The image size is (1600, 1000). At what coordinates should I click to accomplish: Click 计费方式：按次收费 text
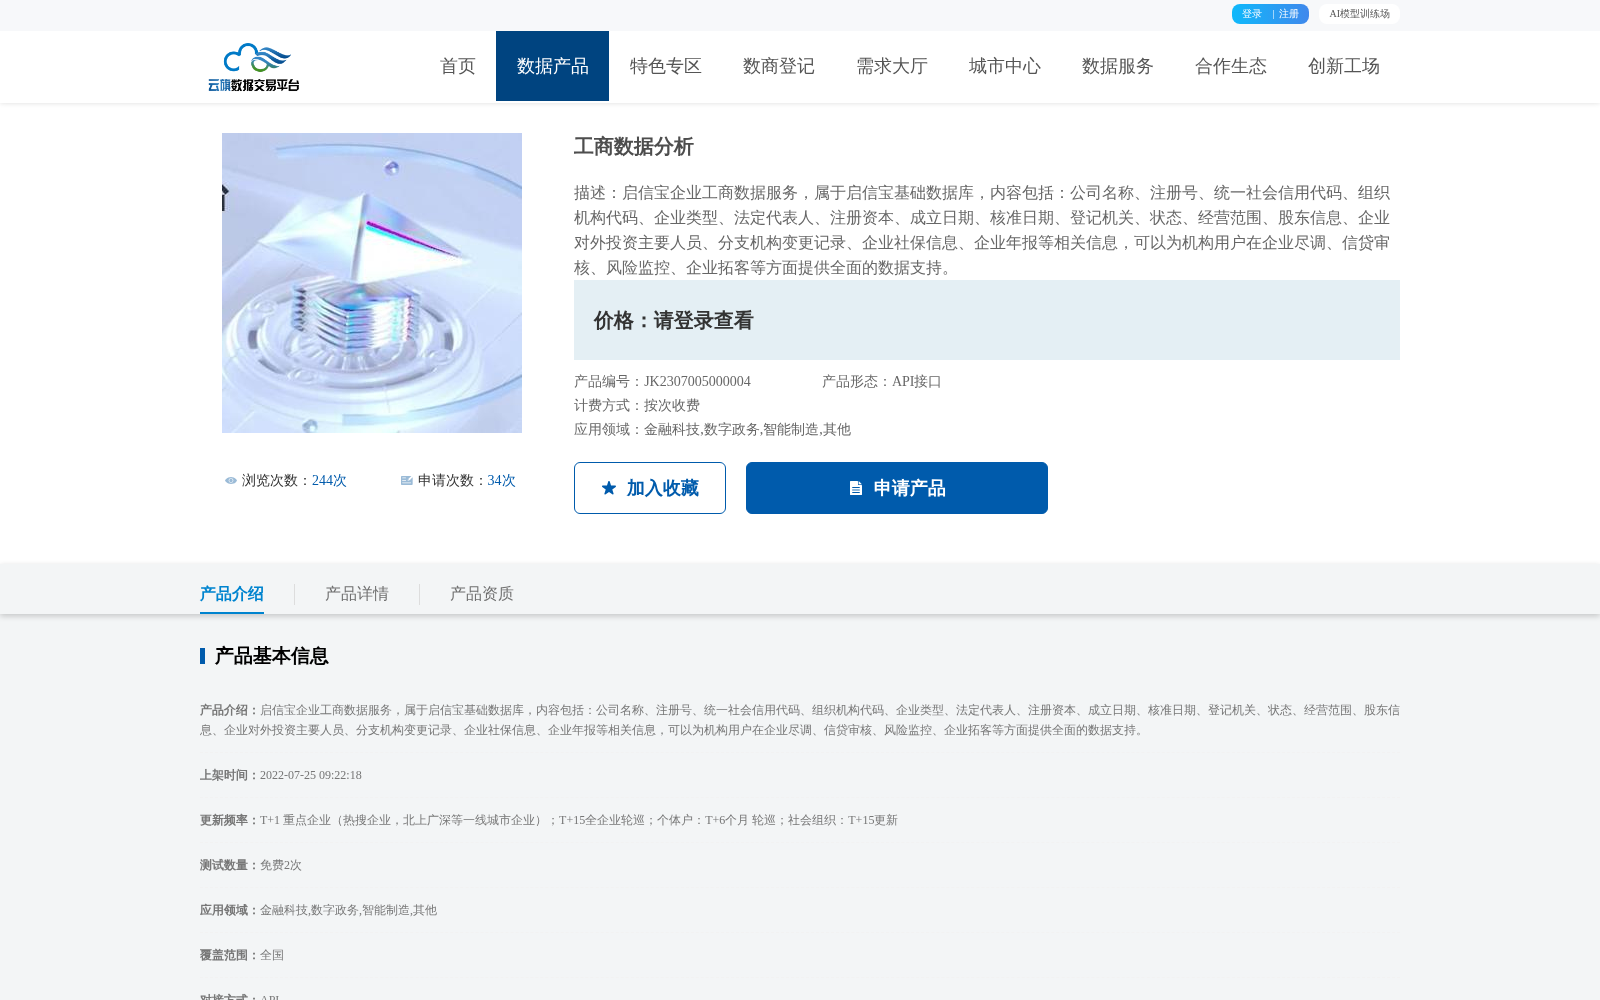[x=637, y=406]
